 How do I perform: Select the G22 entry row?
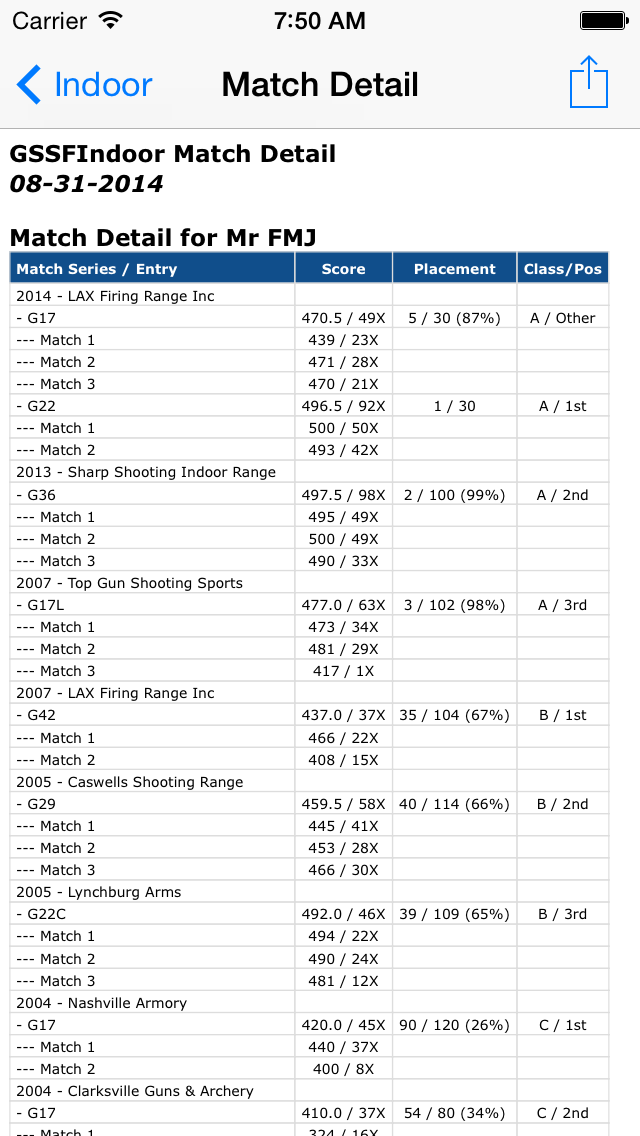[x=309, y=406]
